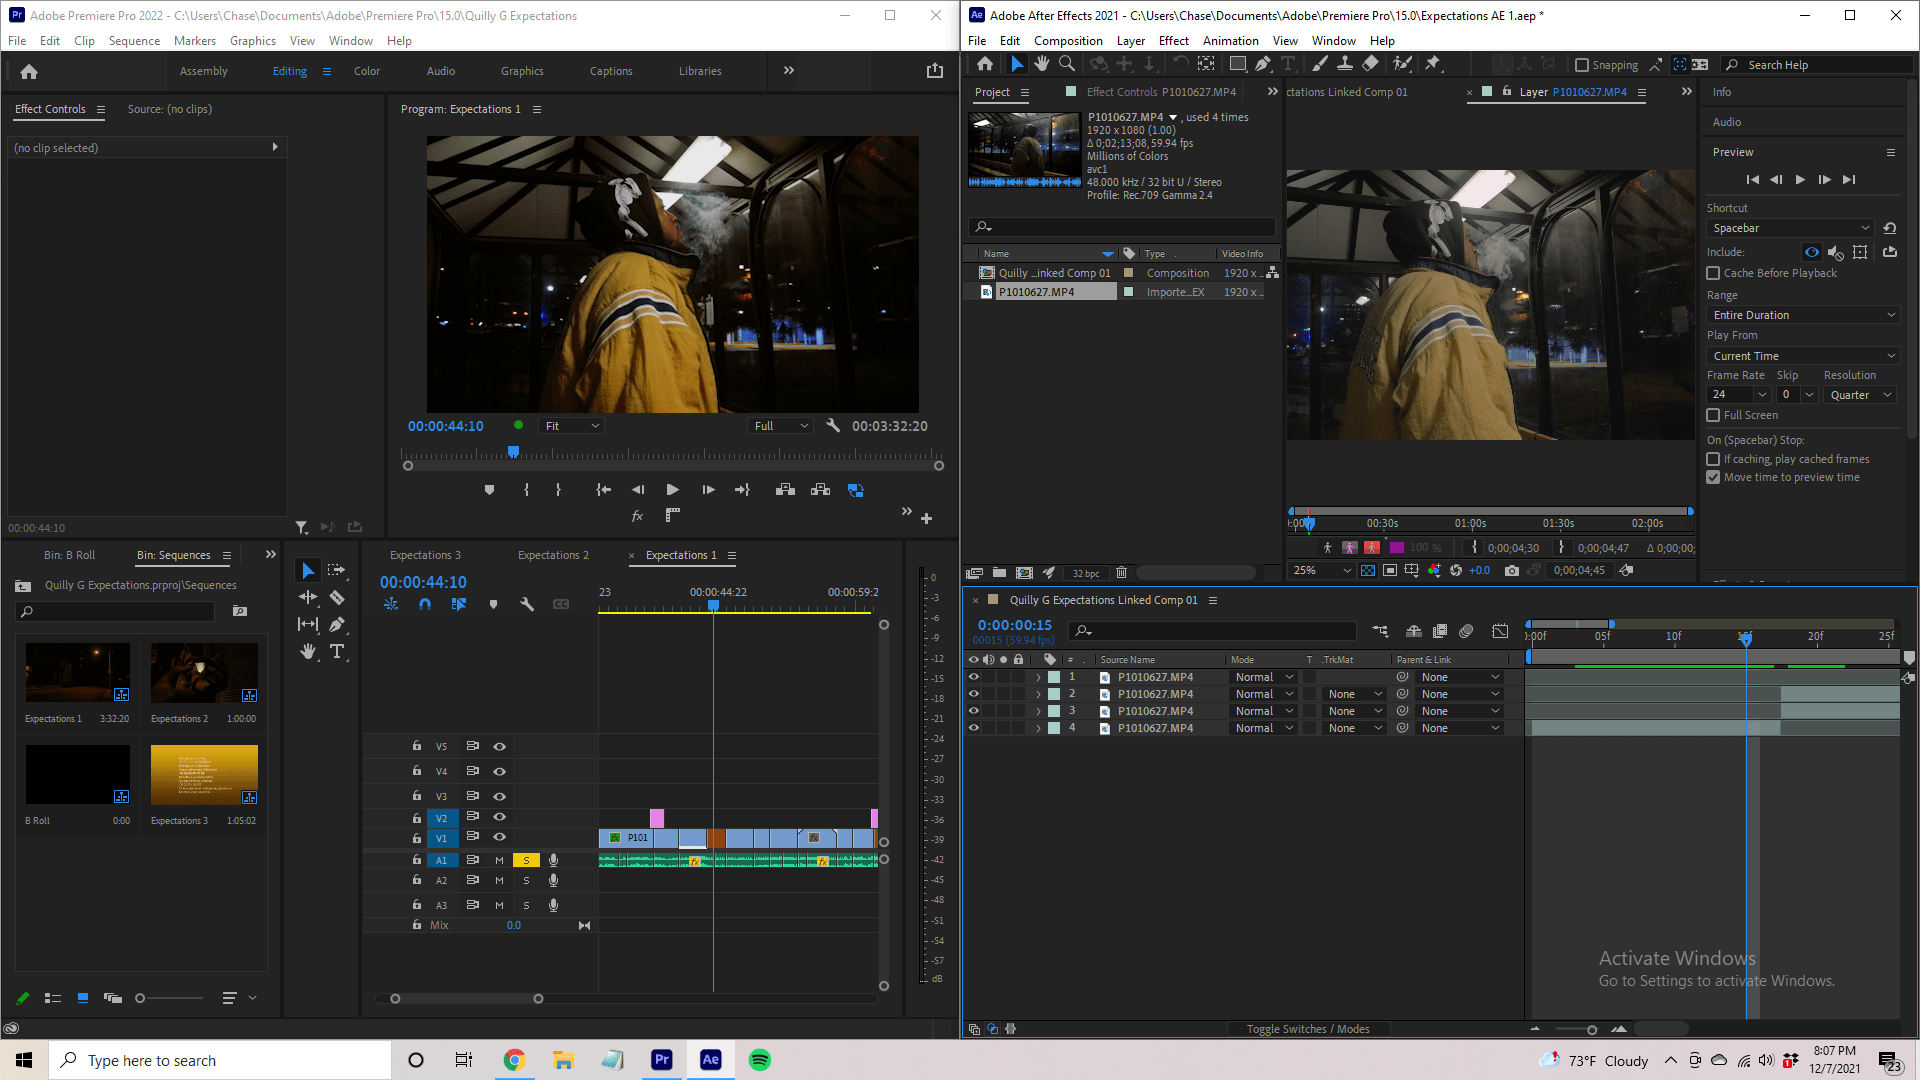
Task: Click Toggle Switches / Modes at the bottom
Action: [1308, 1028]
